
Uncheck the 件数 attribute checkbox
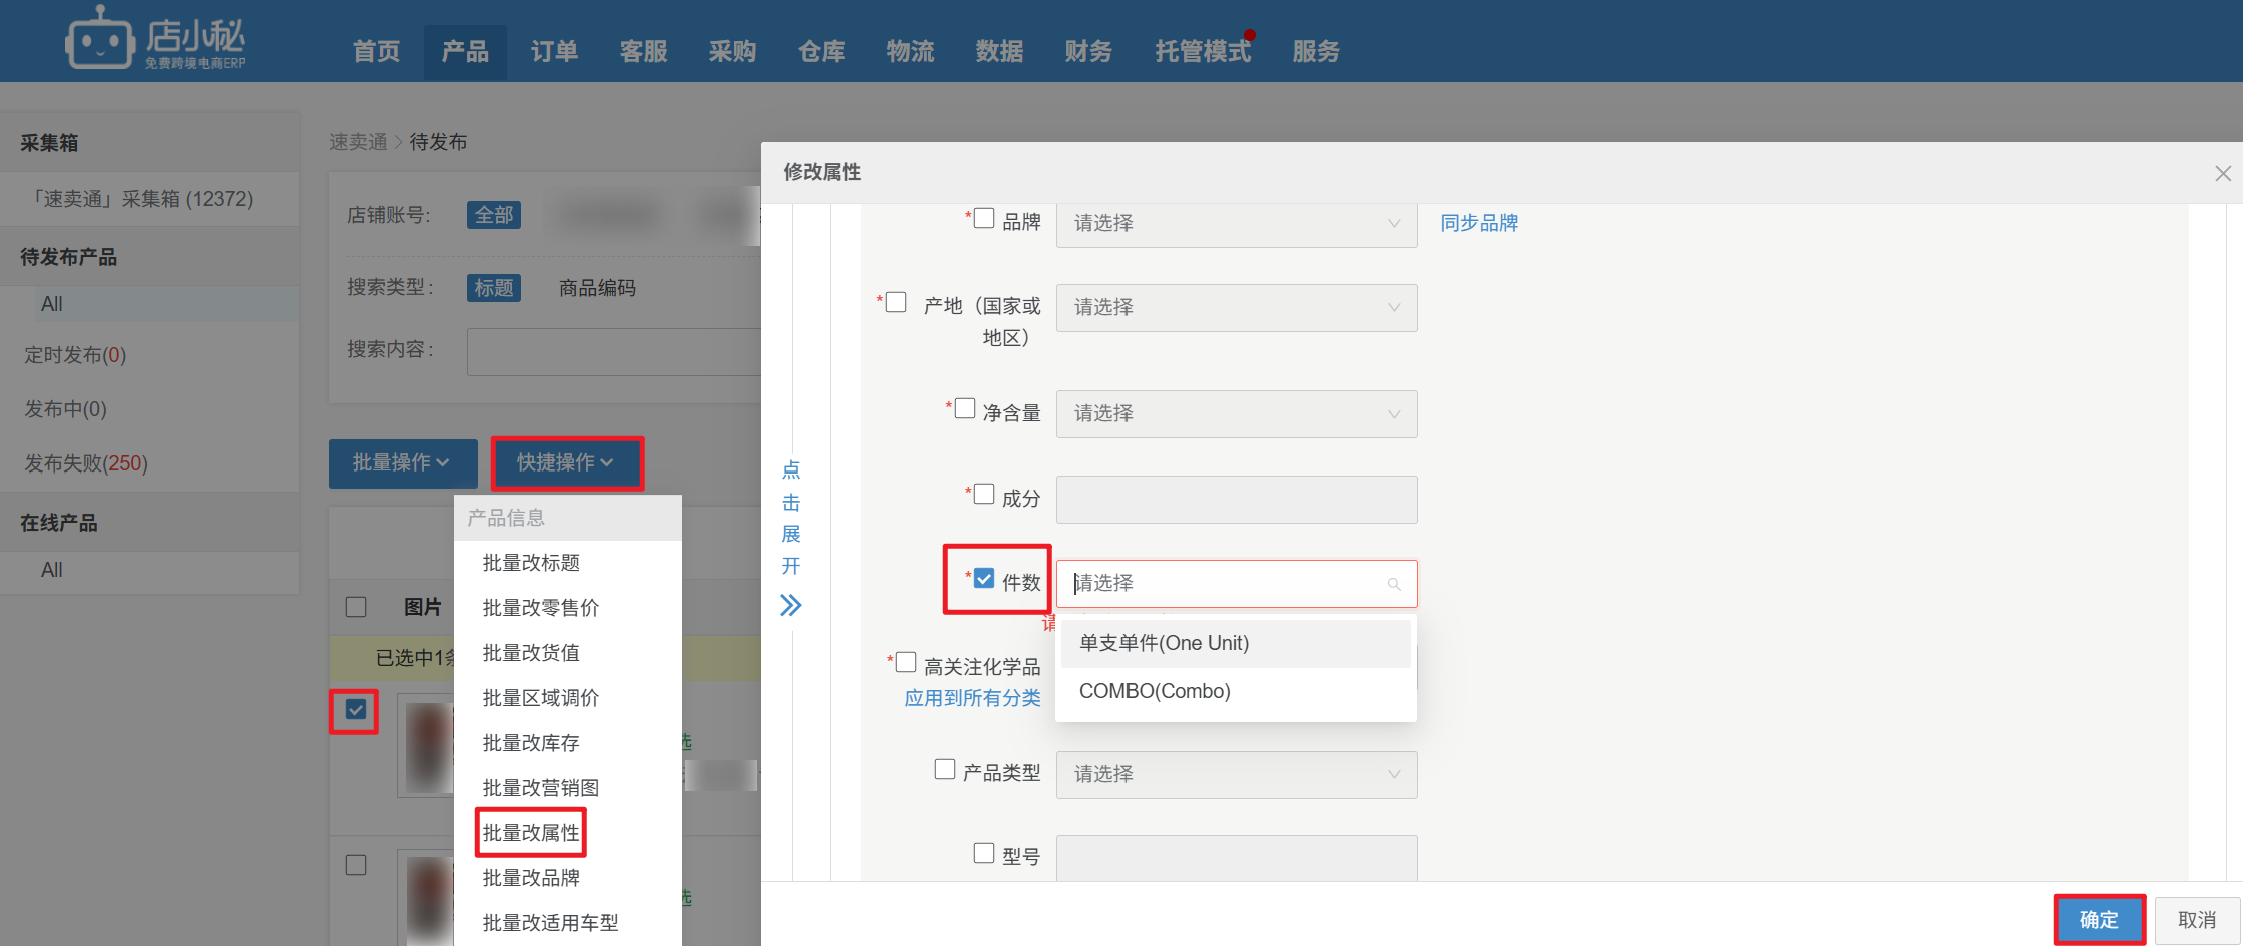coord(984,579)
